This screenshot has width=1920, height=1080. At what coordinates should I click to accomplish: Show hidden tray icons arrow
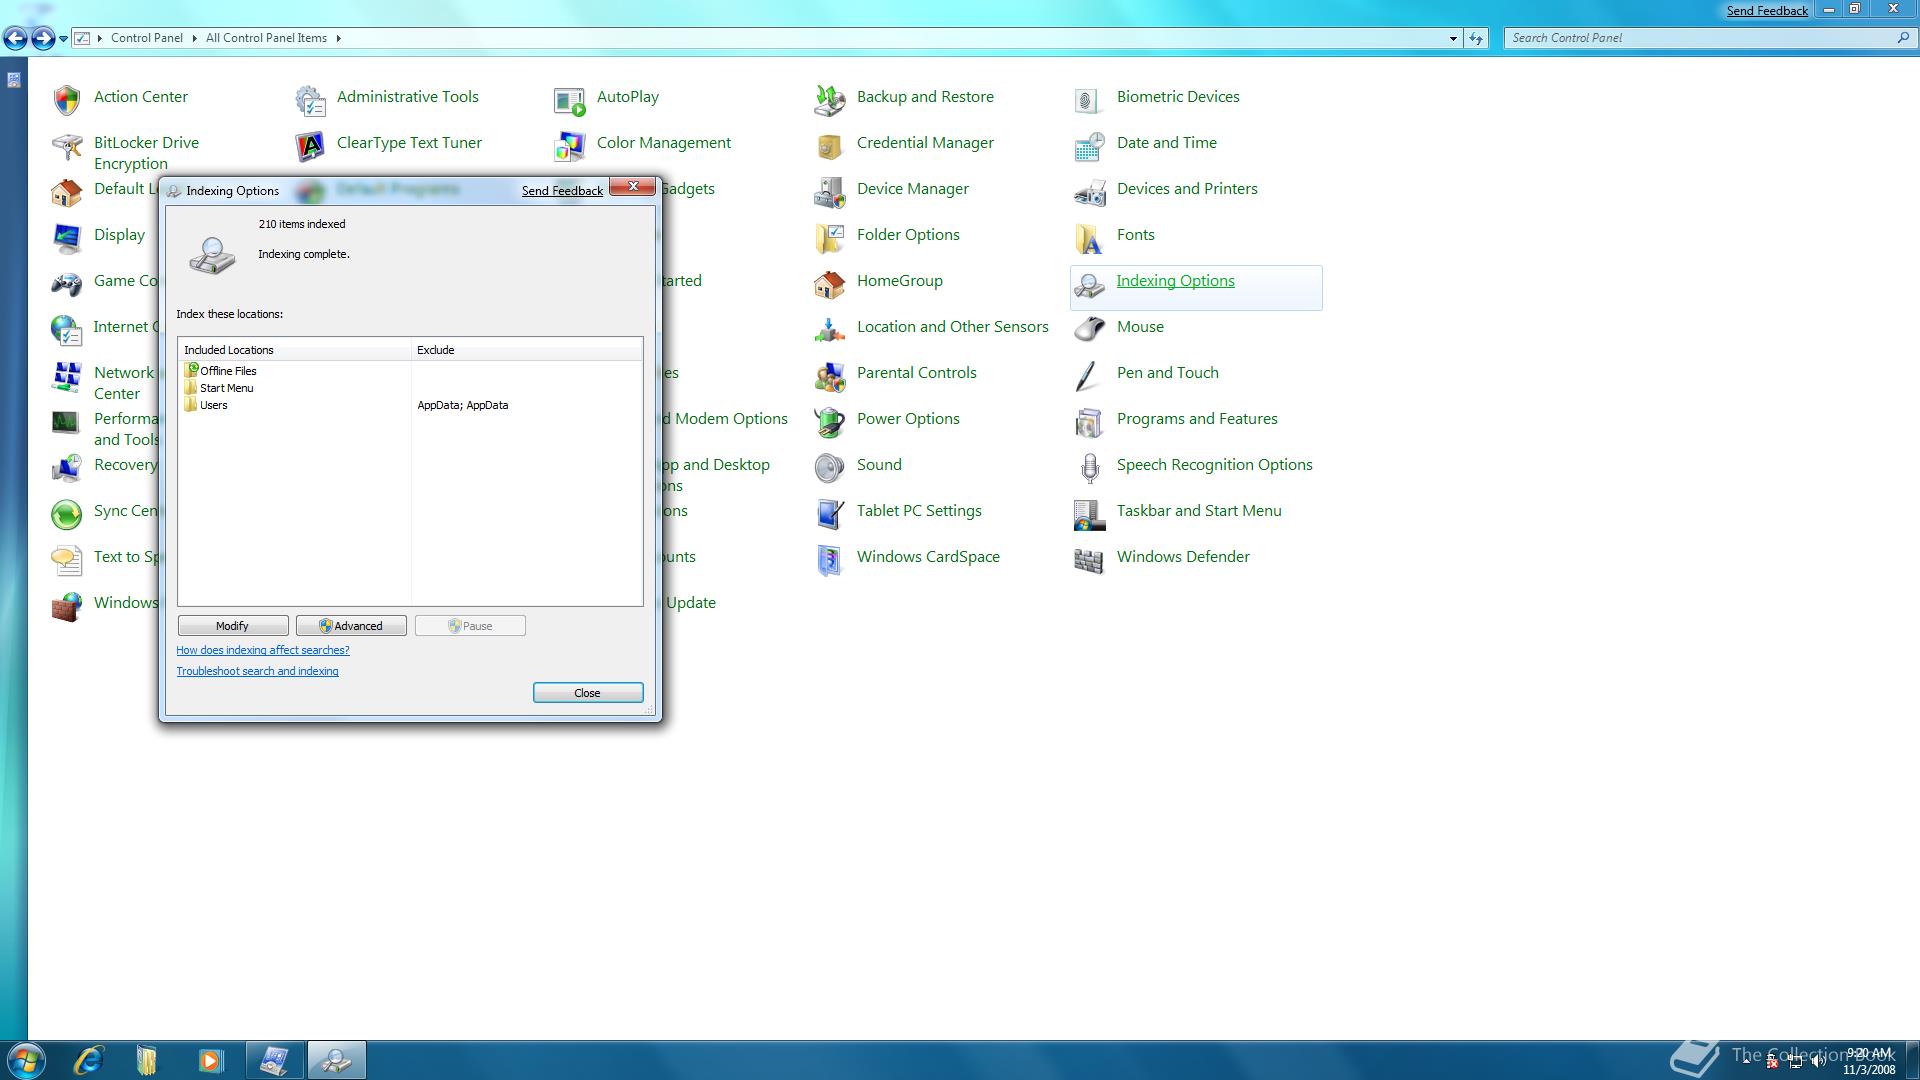pyautogui.click(x=1747, y=1060)
